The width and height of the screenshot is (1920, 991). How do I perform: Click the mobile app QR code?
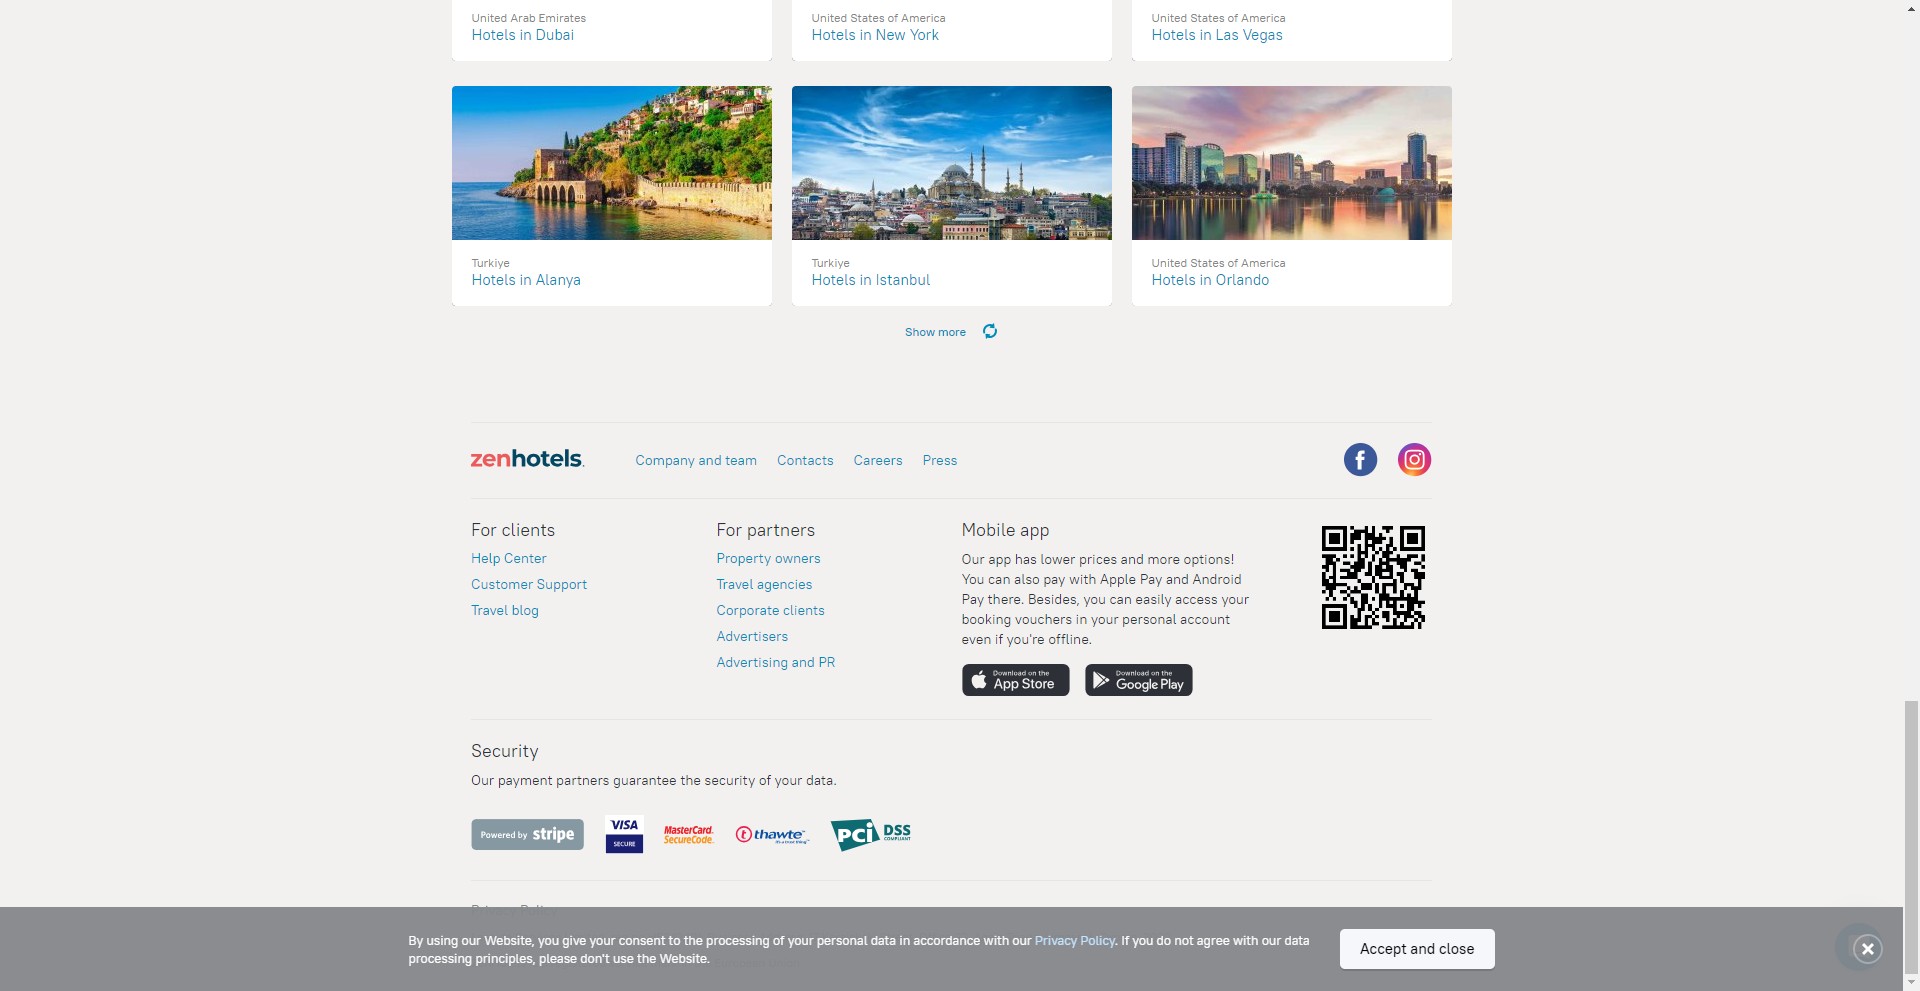pyautogui.click(x=1373, y=577)
